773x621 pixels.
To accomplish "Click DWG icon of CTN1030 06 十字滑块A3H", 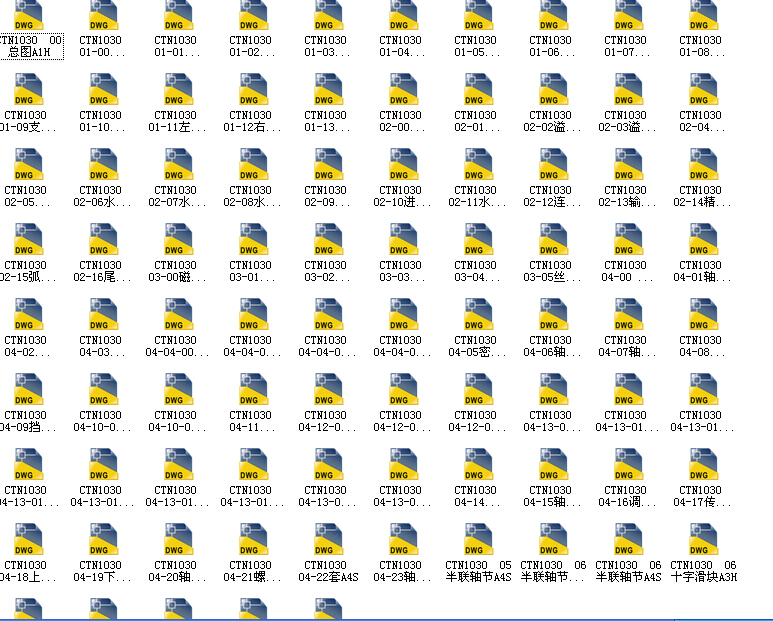I will (703, 539).
